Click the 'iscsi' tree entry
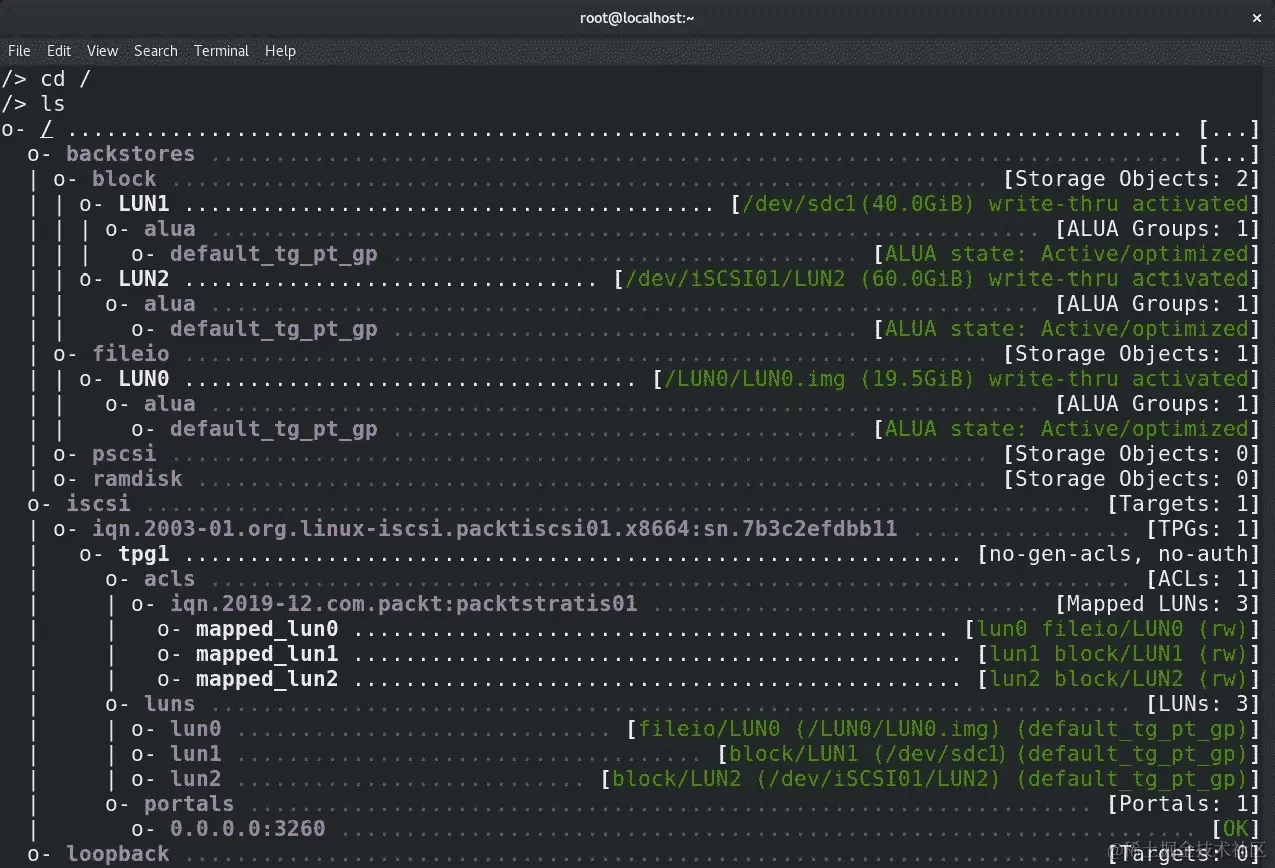1275x868 pixels. coord(98,504)
